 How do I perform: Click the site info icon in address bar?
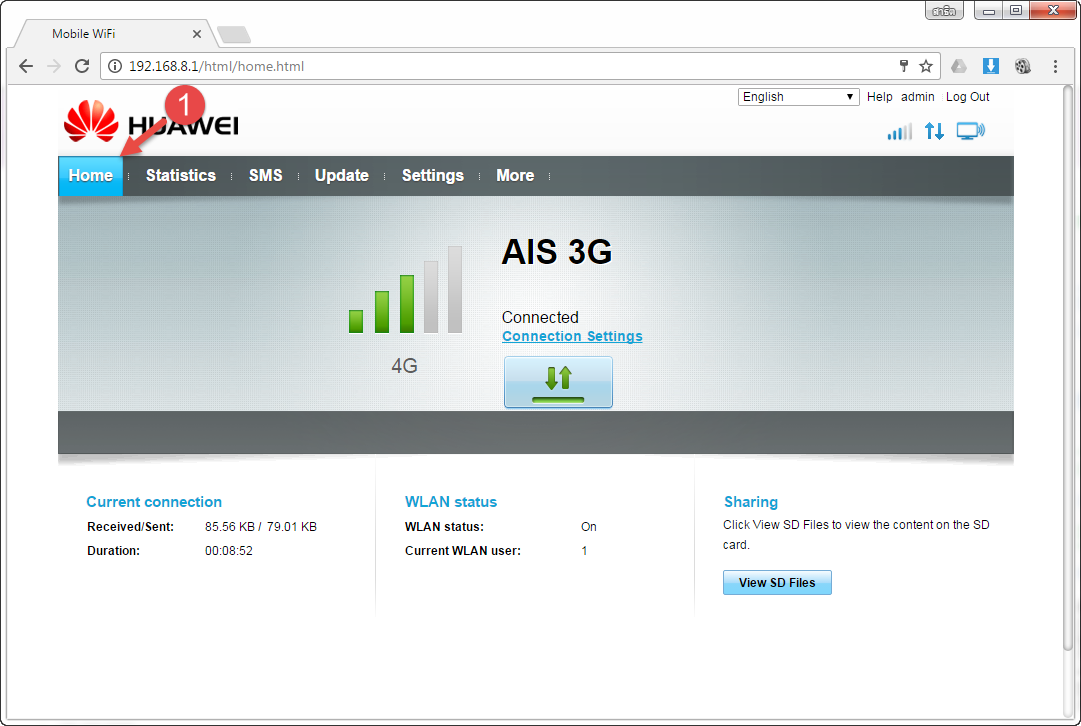[115, 66]
